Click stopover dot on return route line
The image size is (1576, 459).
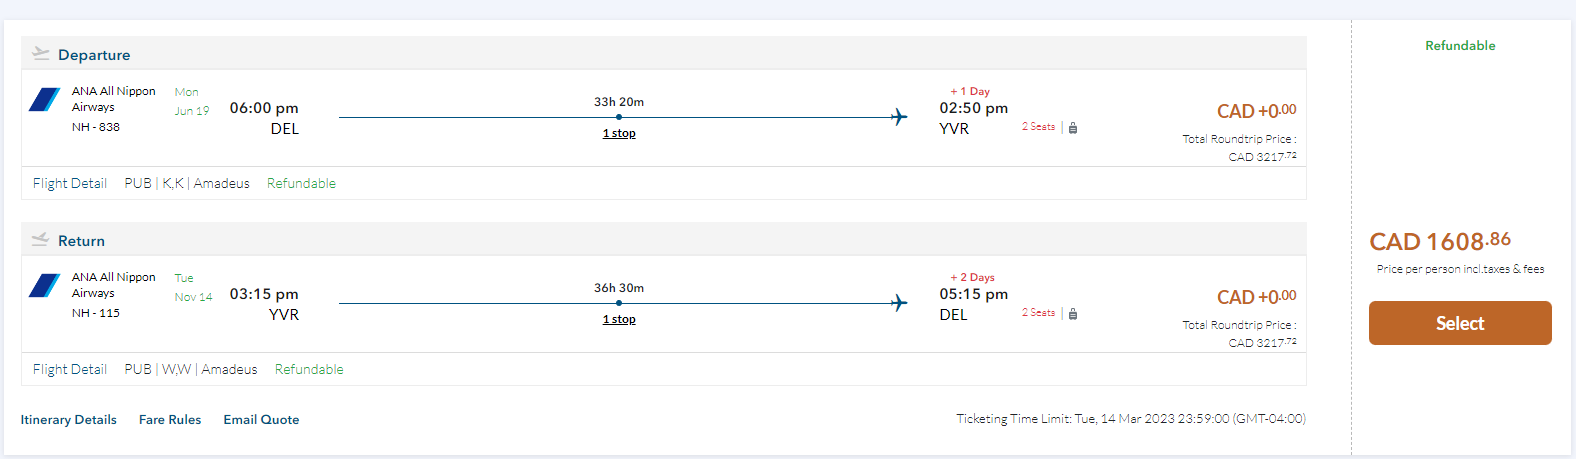pyautogui.click(x=619, y=303)
